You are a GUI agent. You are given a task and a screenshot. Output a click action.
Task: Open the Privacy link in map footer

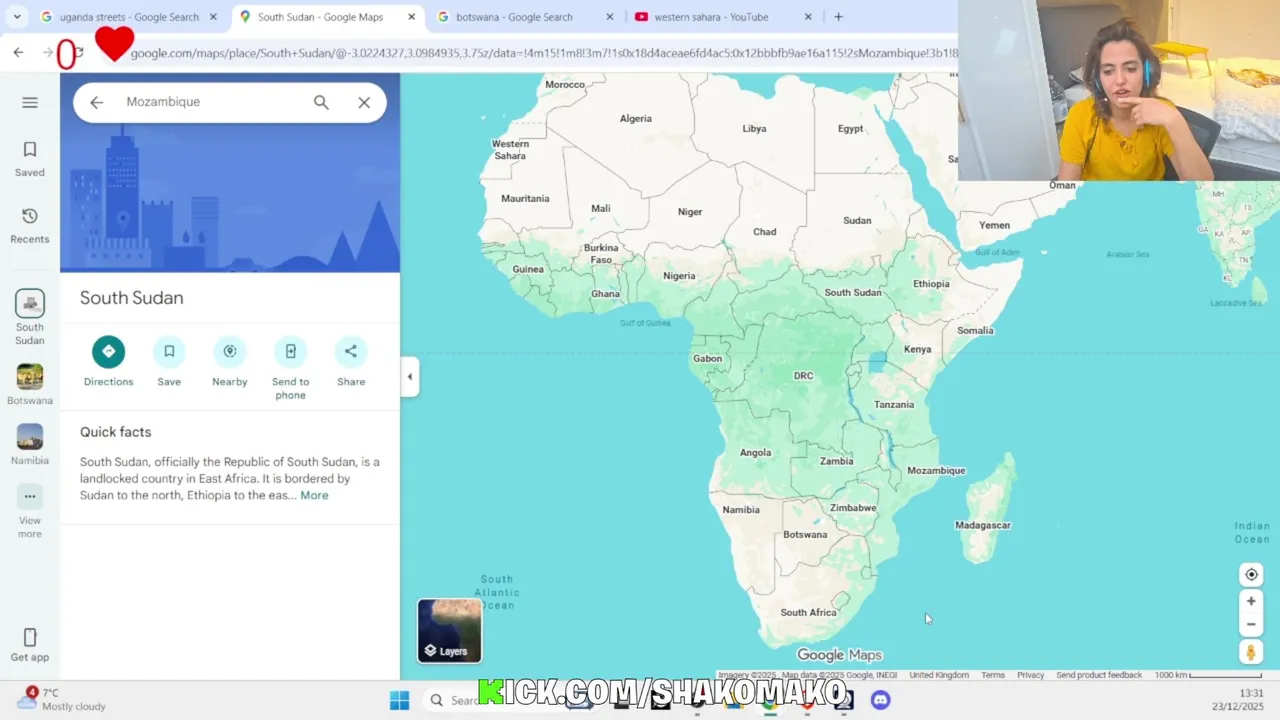click(x=1030, y=675)
